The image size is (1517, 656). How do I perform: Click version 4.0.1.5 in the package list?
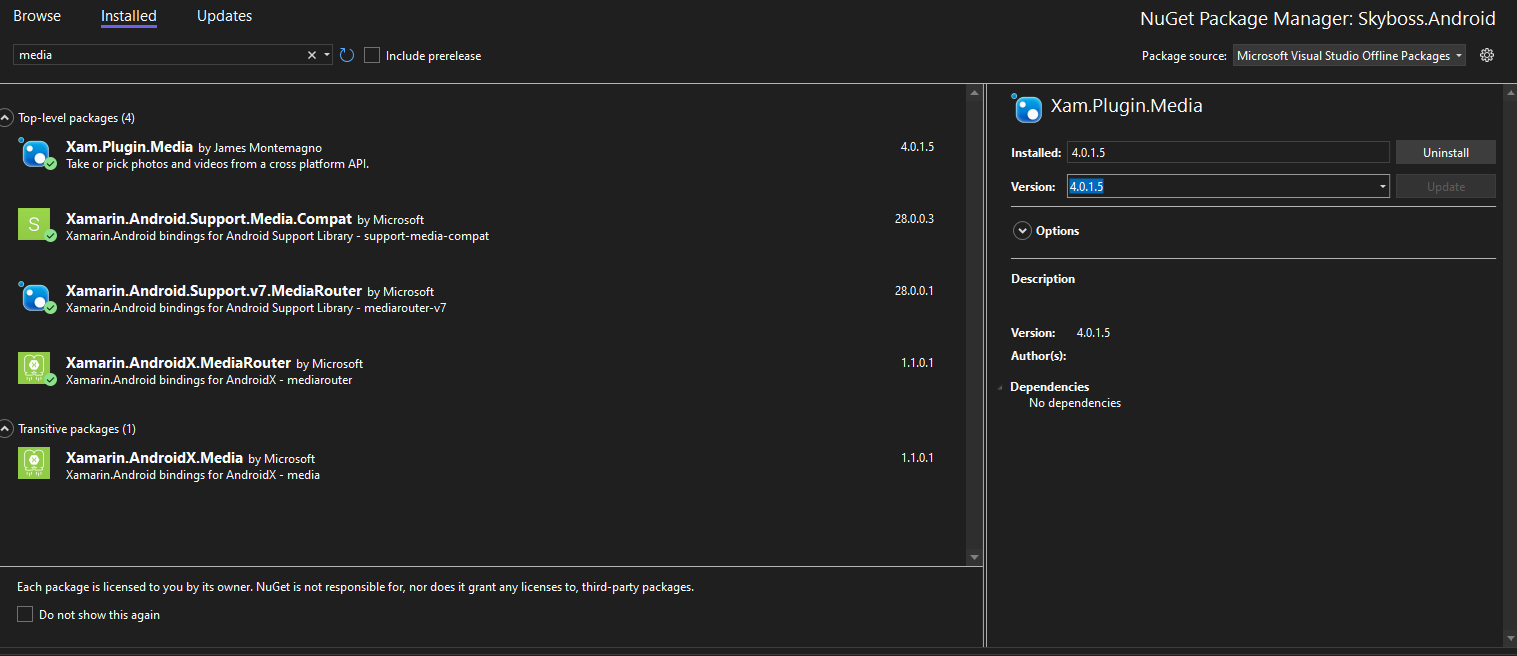tap(917, 147)
